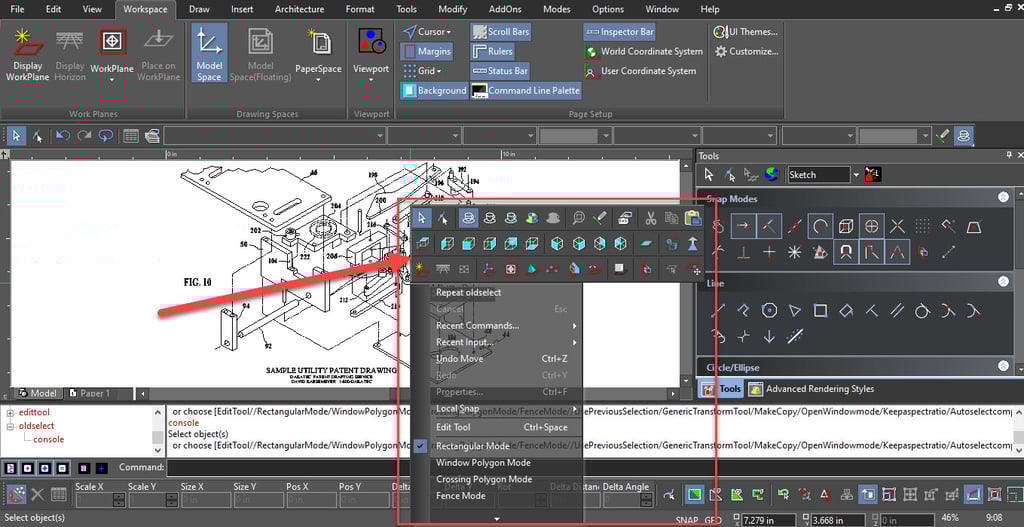
Task: Select the Rectangle tool in Line panel
Action: pos(820,311)
